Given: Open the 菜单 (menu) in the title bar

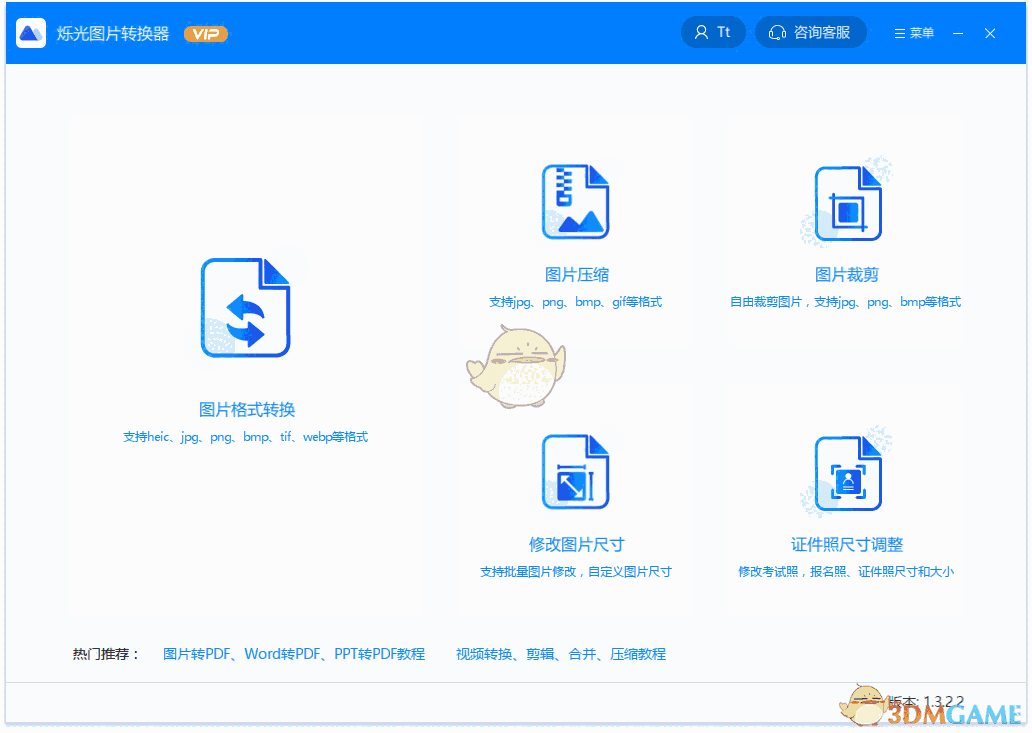Looking at the screenshot, I should (913, 32).
